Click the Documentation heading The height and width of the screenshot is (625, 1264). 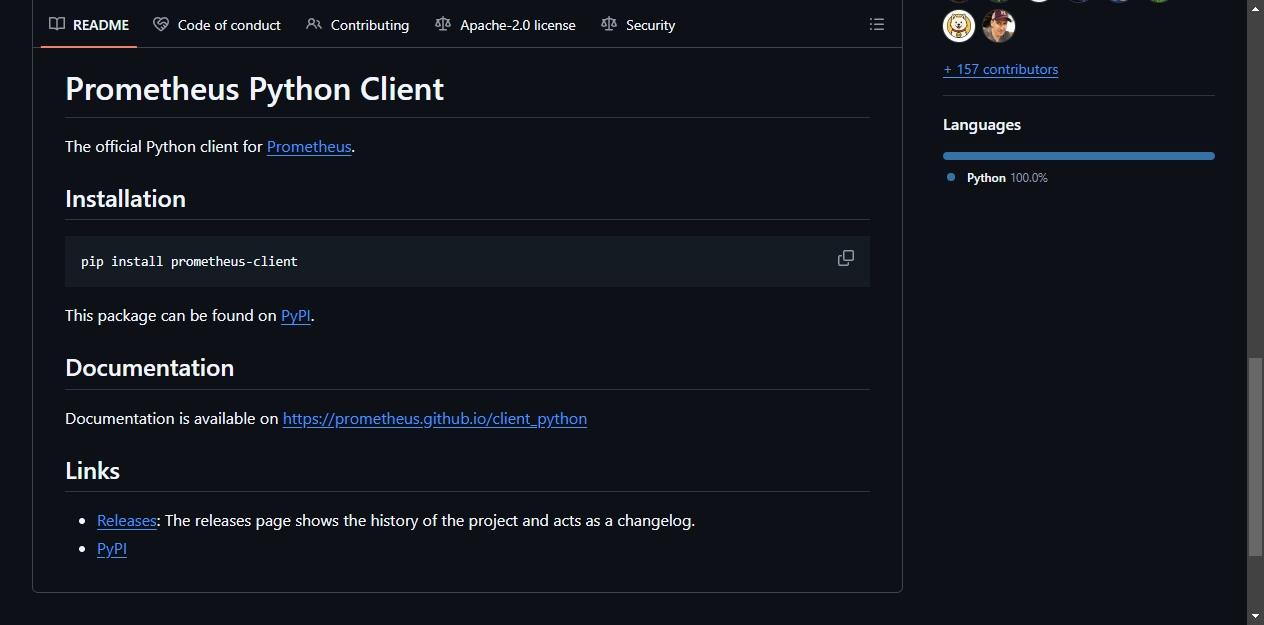tap(149, 368)
